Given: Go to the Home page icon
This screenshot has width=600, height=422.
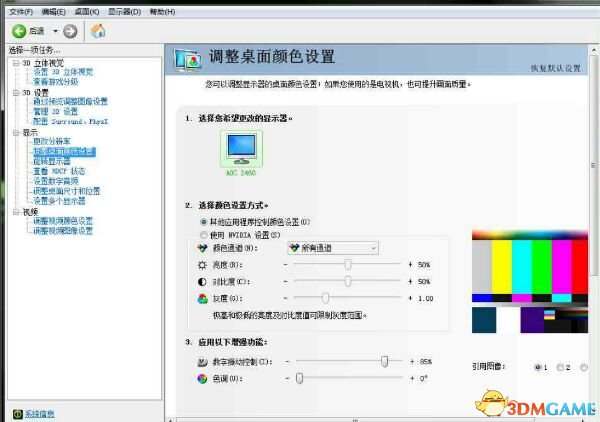Looking at the screenshot, I should 98,31.
